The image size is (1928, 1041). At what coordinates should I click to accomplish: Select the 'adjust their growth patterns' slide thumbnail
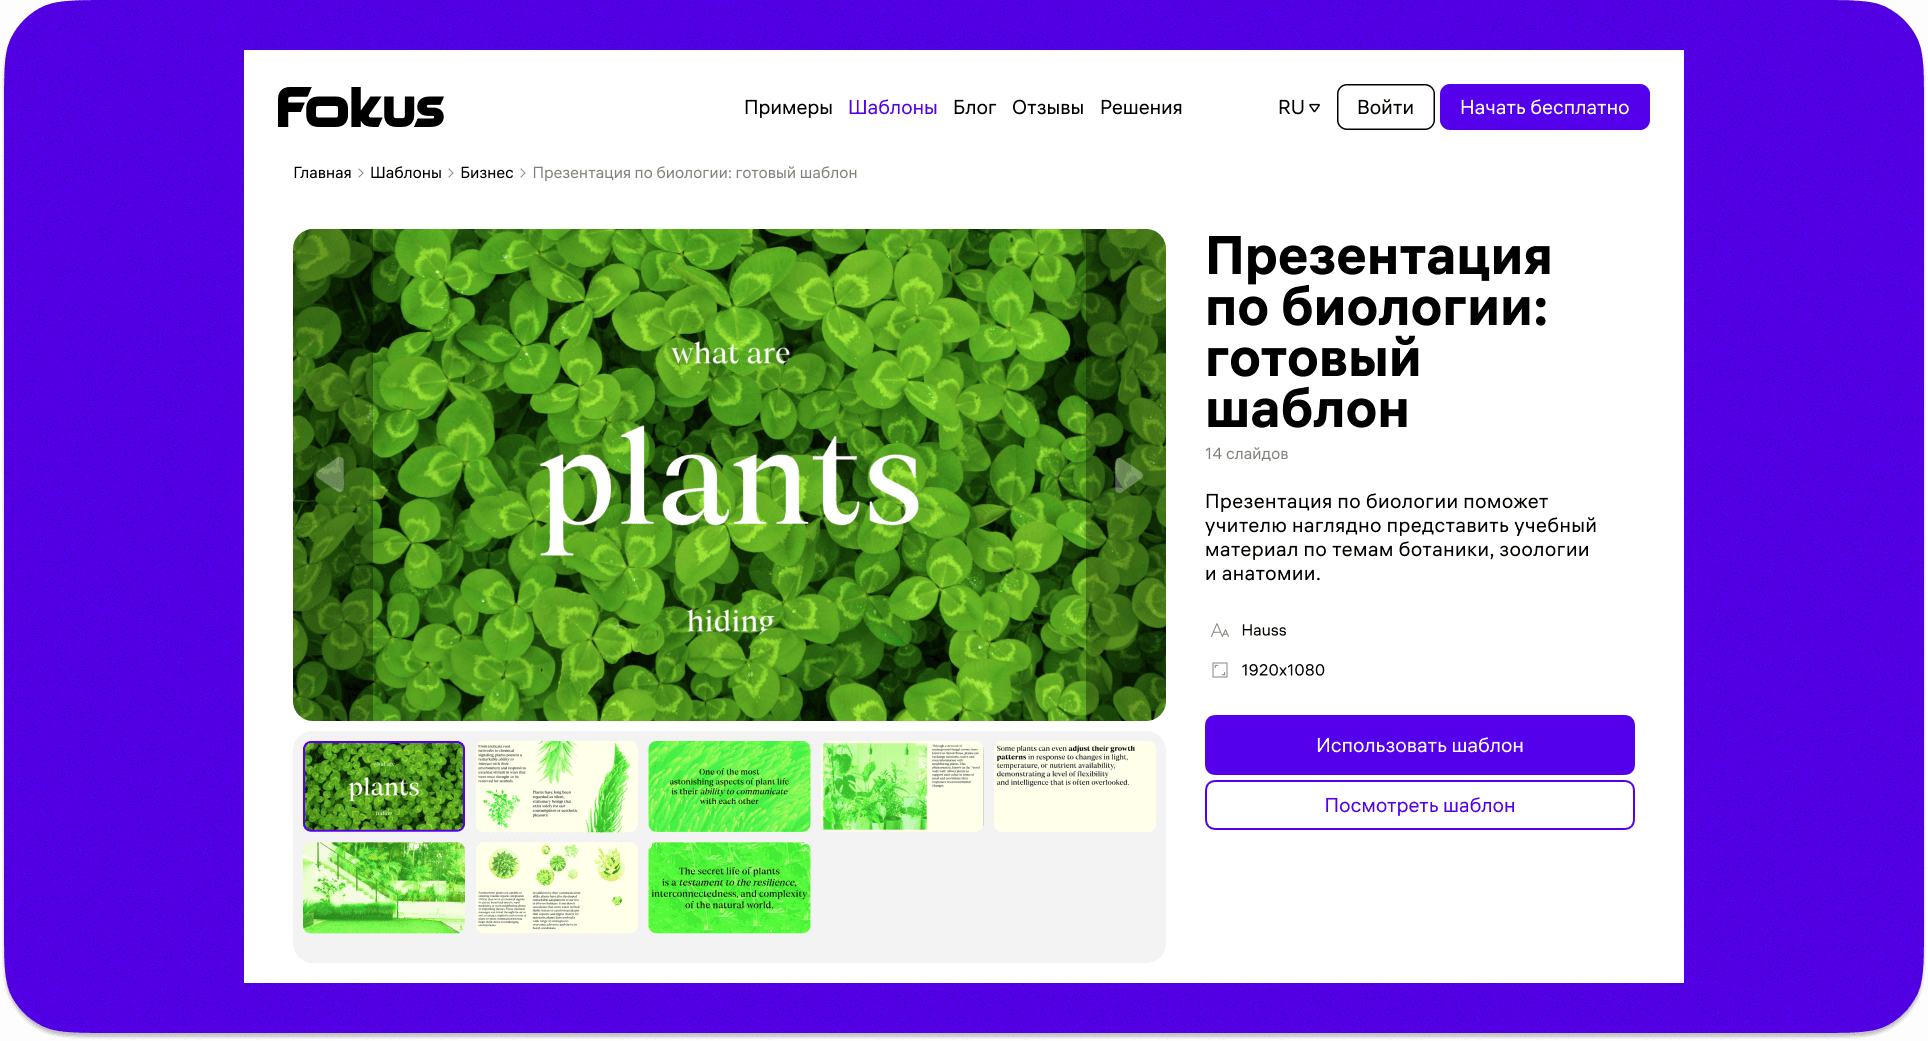coord(1075,786)
